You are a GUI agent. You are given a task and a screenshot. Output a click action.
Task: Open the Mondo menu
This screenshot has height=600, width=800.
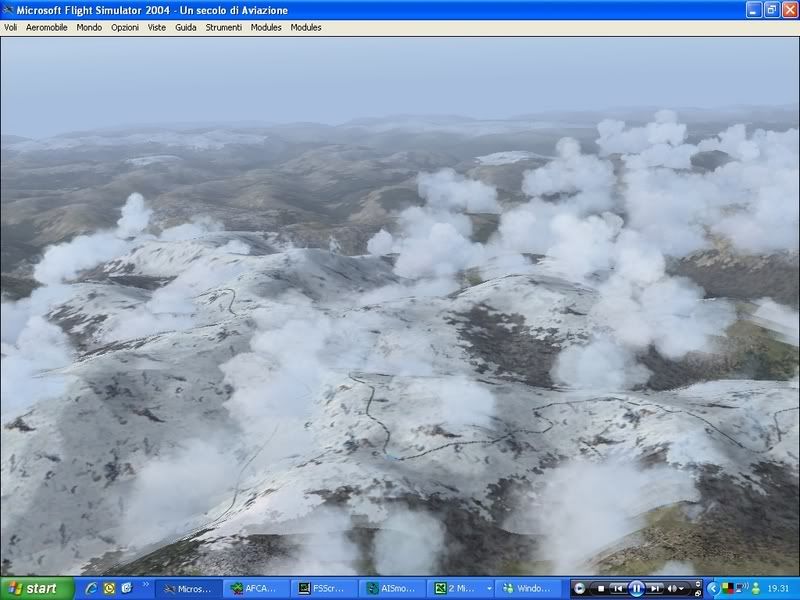[89, 28]
